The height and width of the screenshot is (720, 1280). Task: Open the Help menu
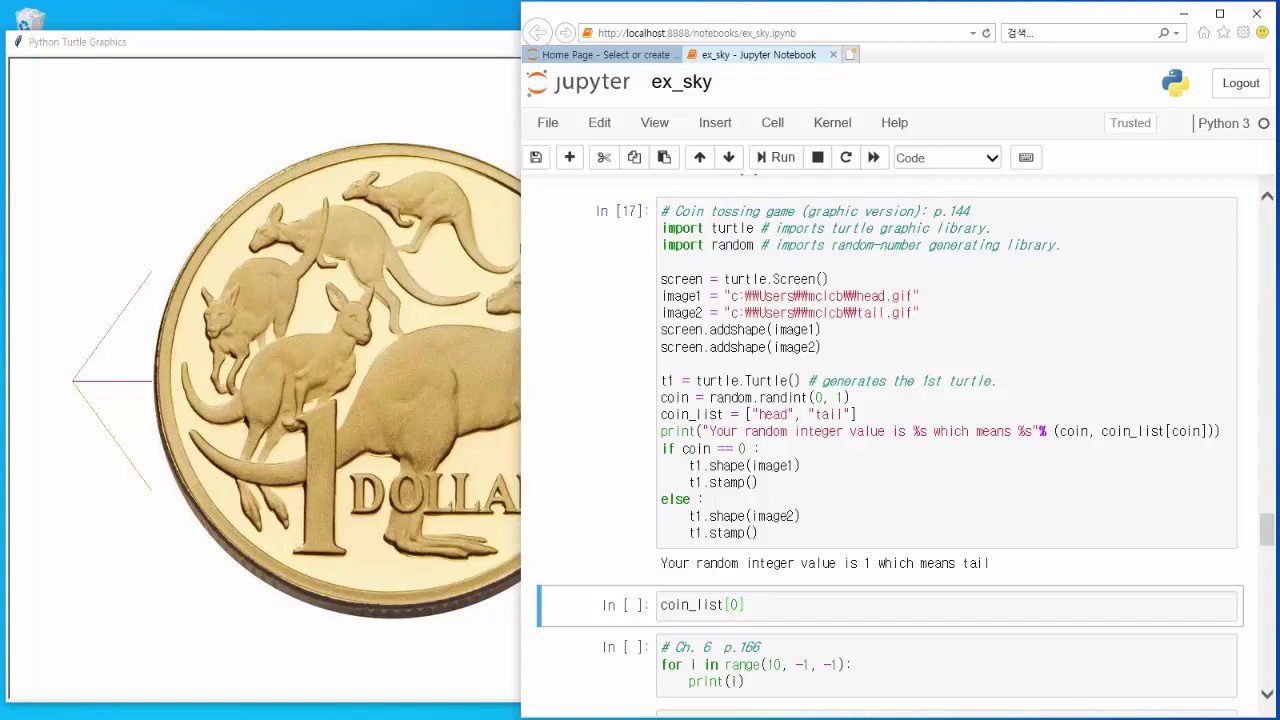[x=894, y=122]
